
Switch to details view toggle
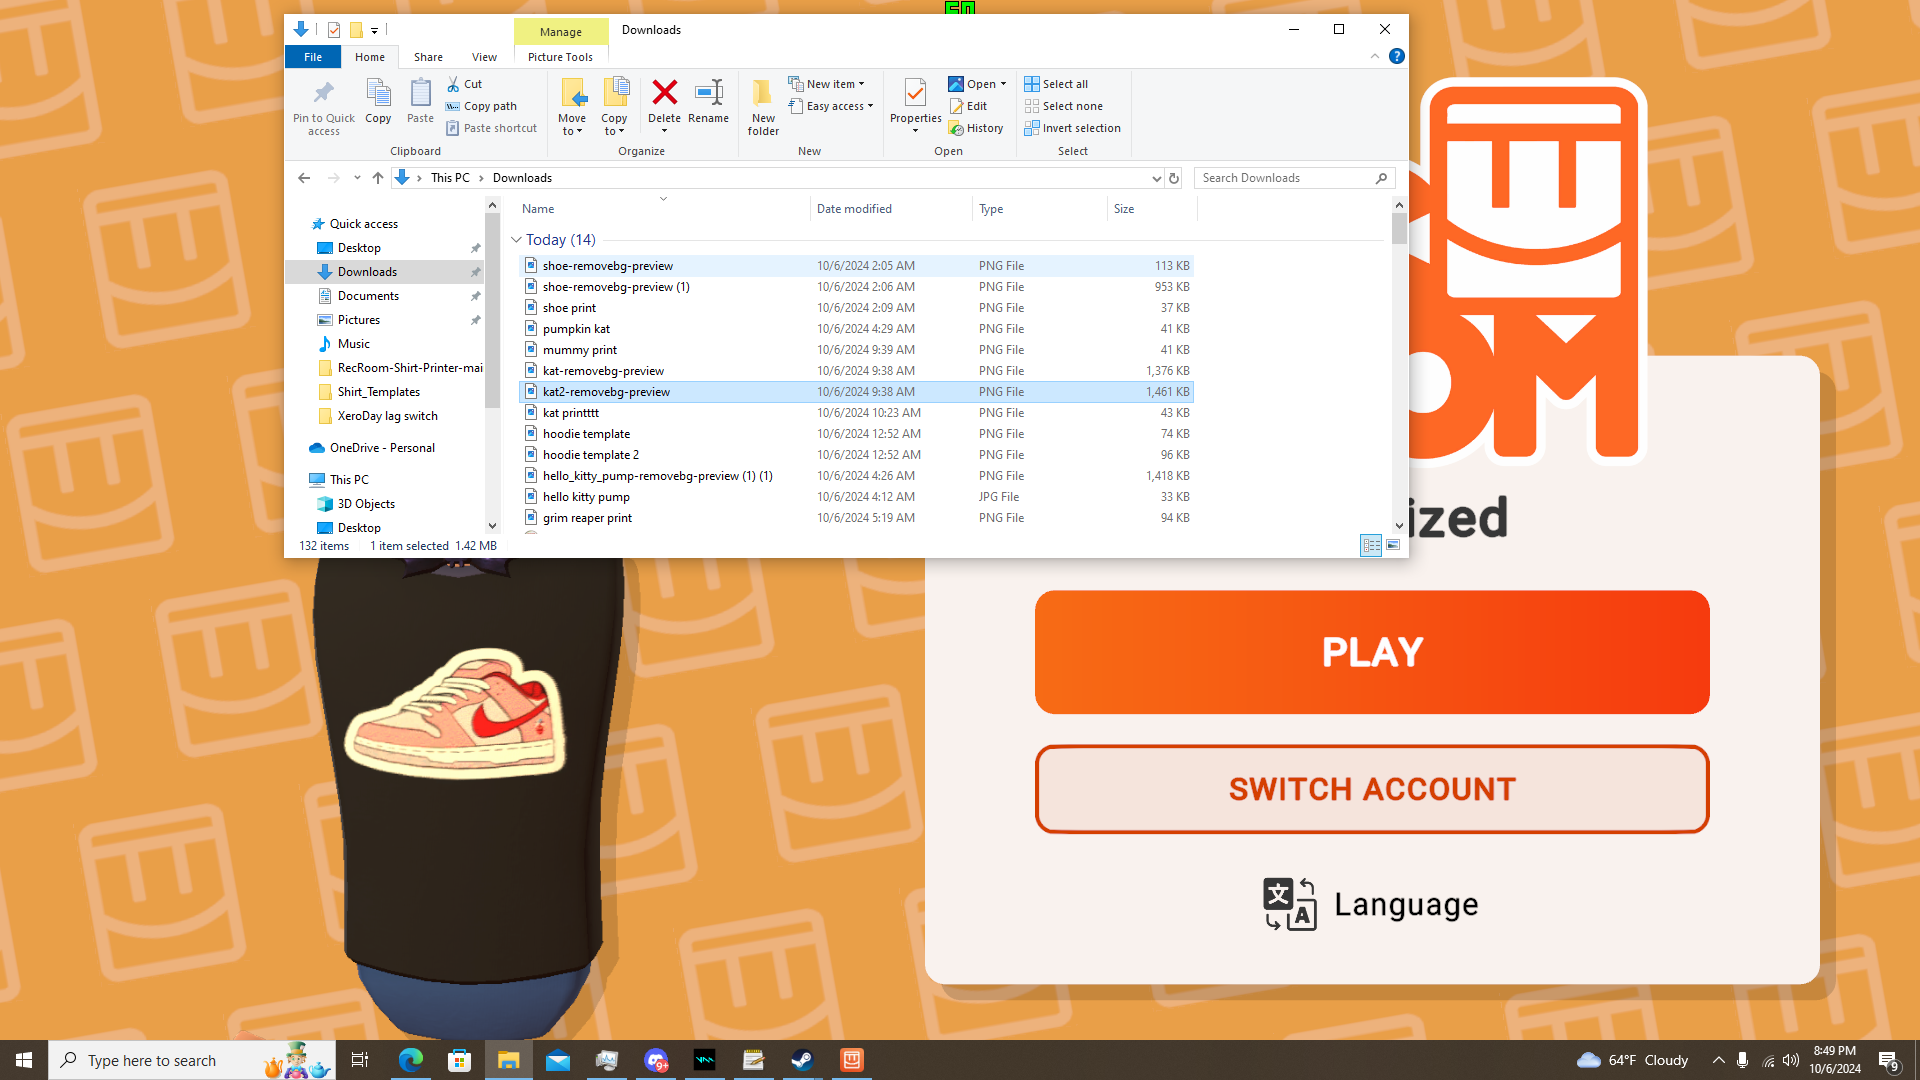[1371, 546]
